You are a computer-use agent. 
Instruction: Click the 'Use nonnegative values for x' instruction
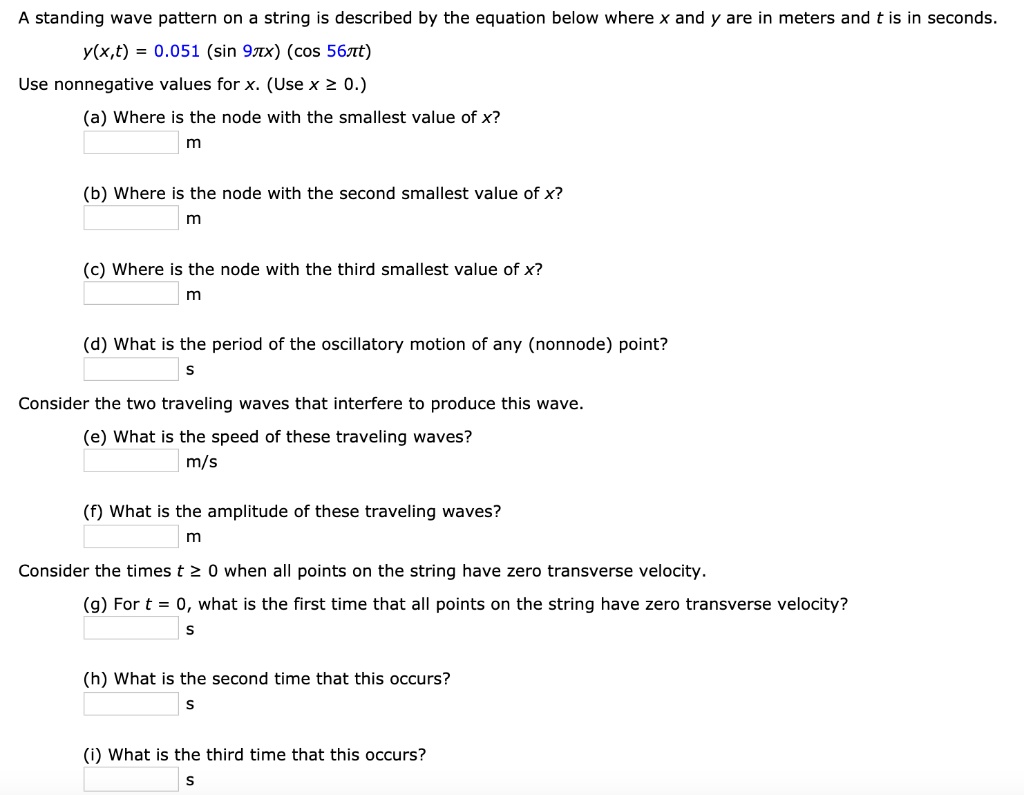coord(193,84)
